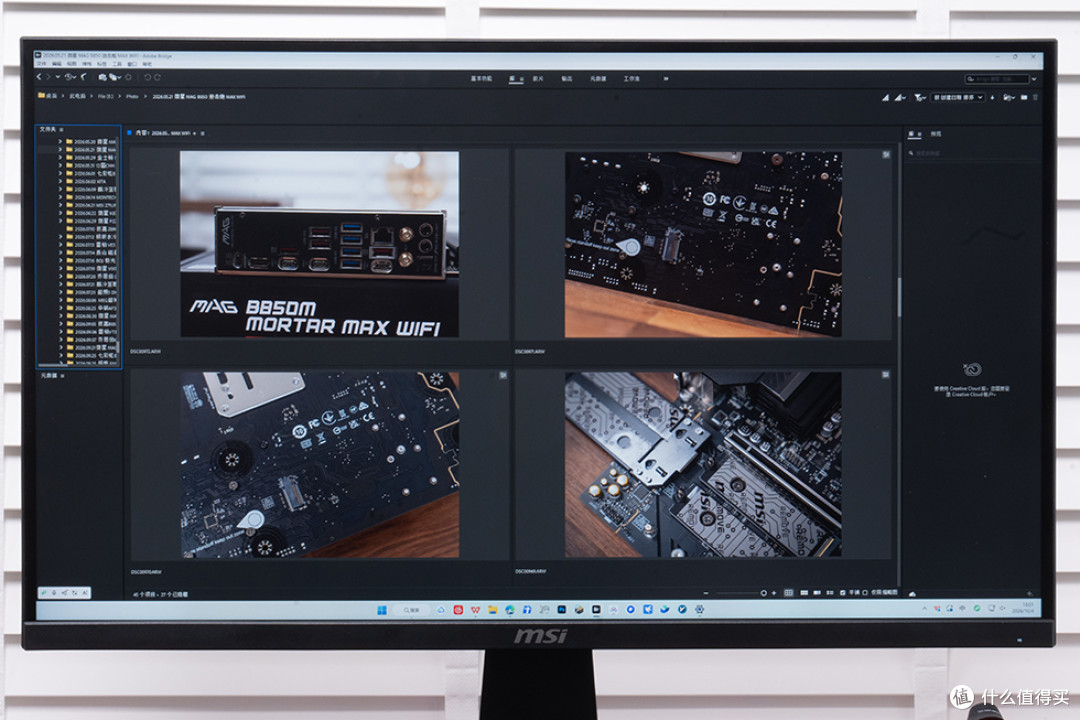
Task: Switch to the 工作流 workspace
Action: pos(632,79)
